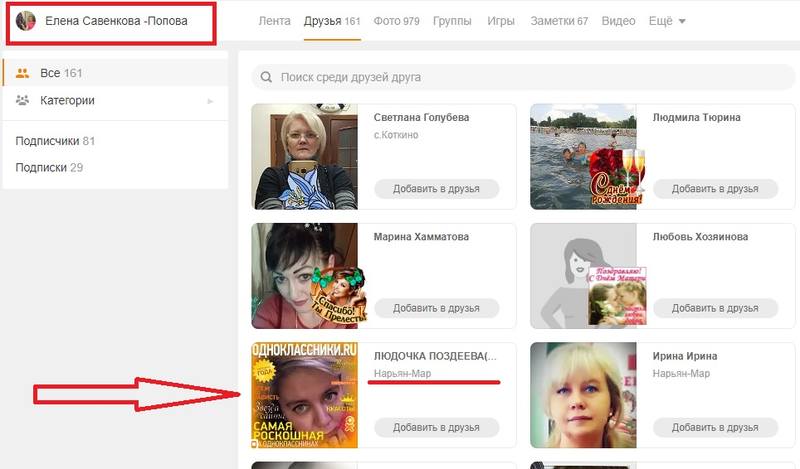This screenshot has width=800, height=469.
Task: Click с.Коткино under Светлана Голубева
Action: pos(396,135)
